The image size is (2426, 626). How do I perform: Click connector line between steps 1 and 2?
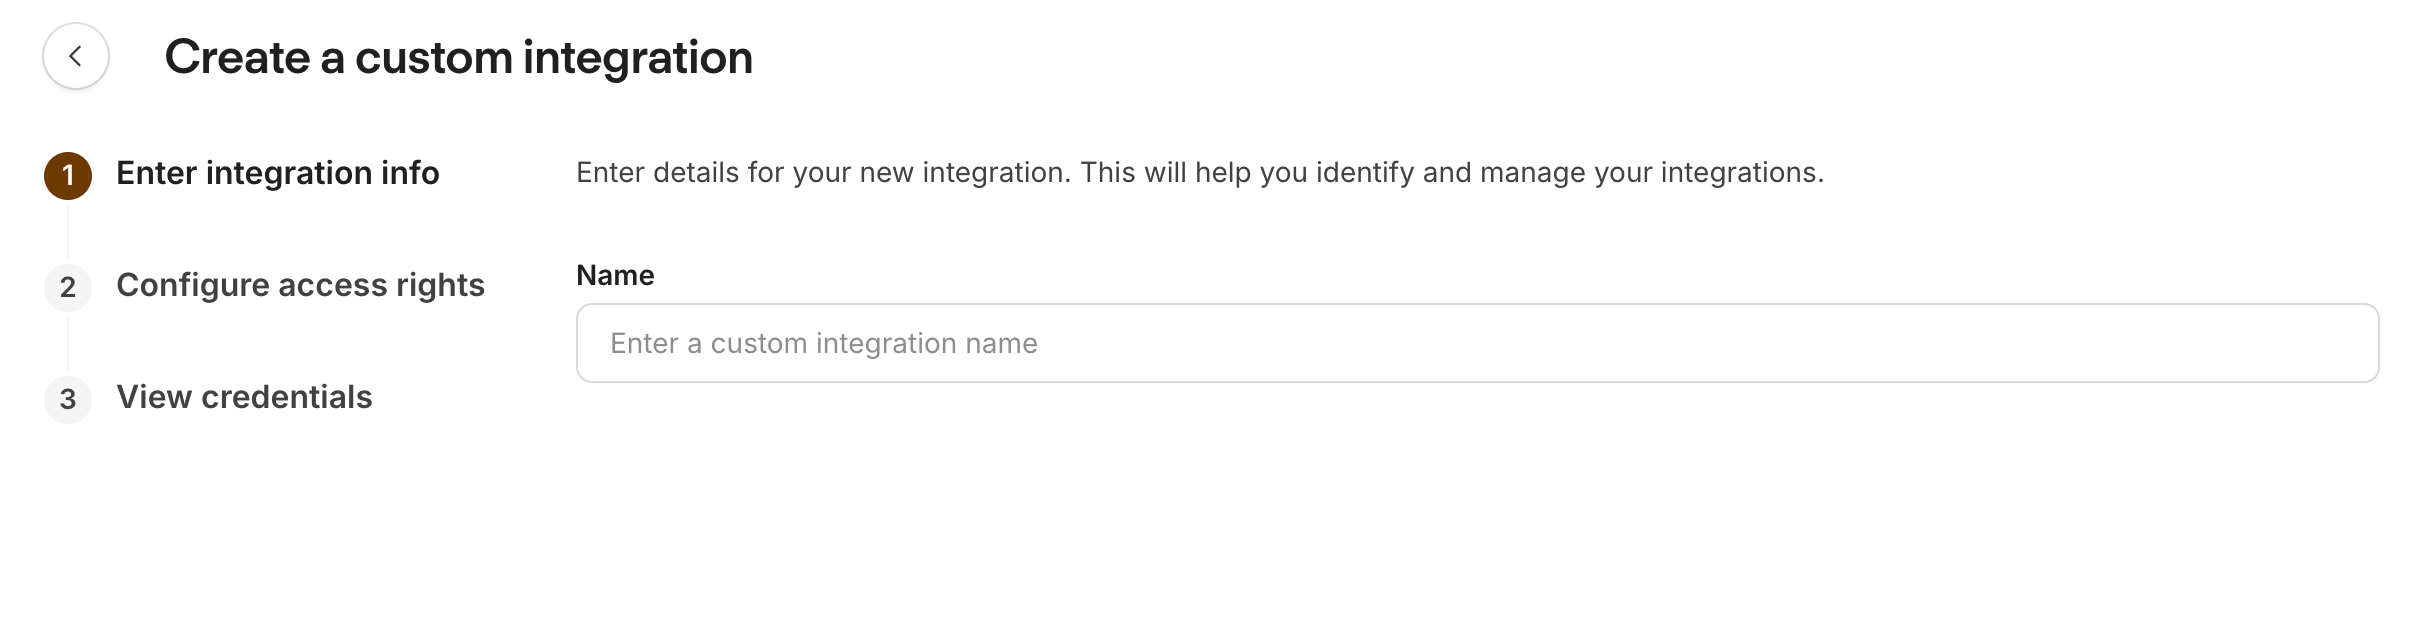(68, 231)
